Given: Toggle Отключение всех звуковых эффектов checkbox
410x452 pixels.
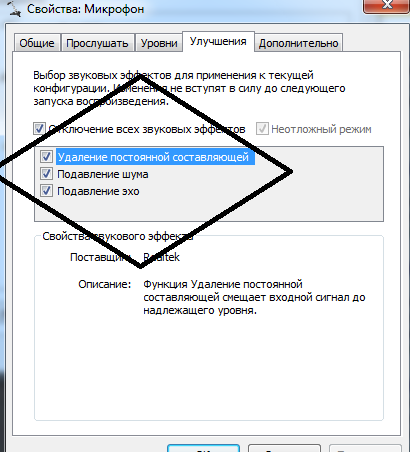Looking at the screenshot, I should pyautogui.click(x=39, y=129).
